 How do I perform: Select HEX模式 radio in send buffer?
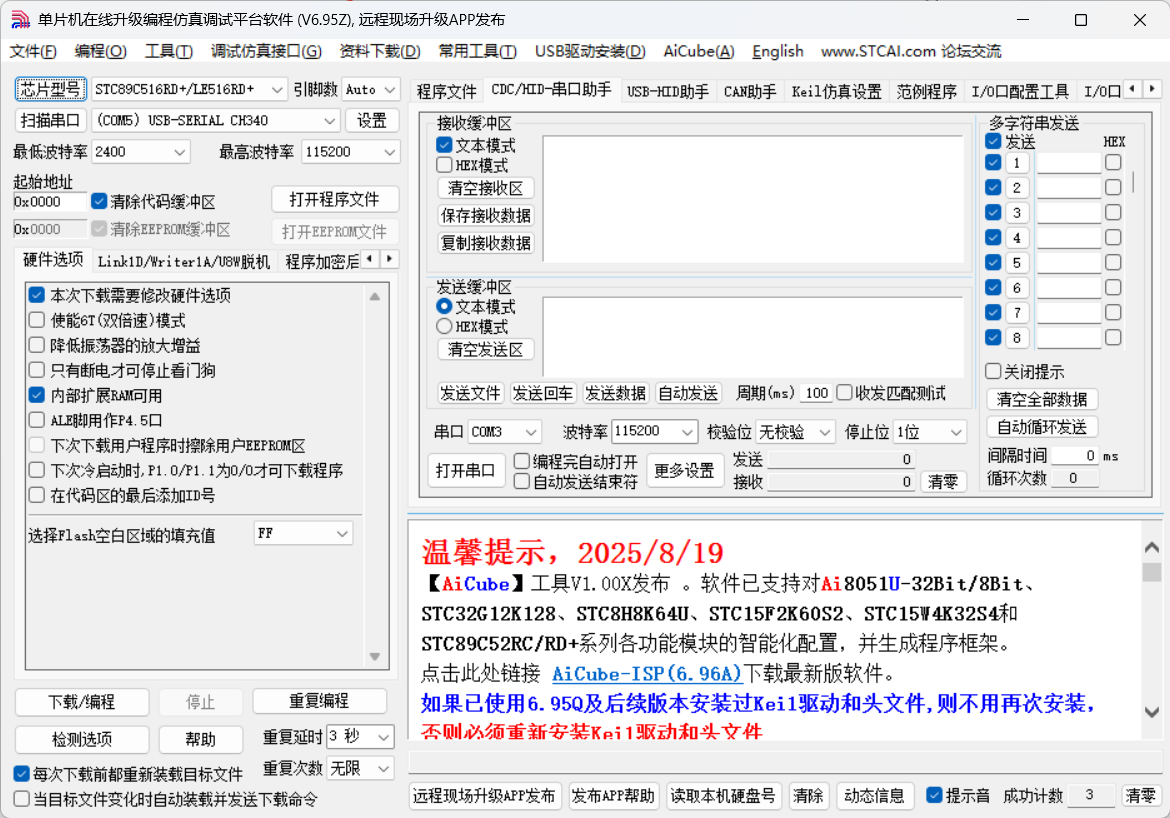click(x=444, y=326)
